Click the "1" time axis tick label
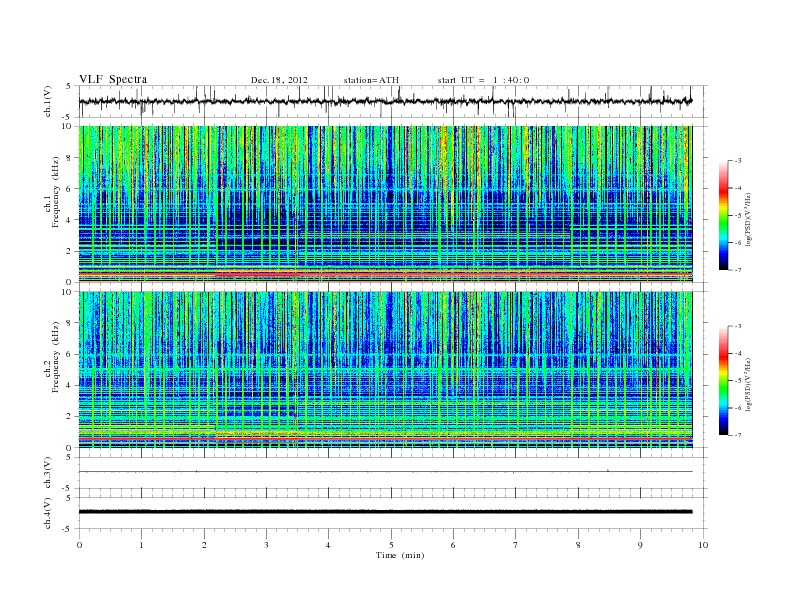 pyautogui.click(x=141, y=545)
